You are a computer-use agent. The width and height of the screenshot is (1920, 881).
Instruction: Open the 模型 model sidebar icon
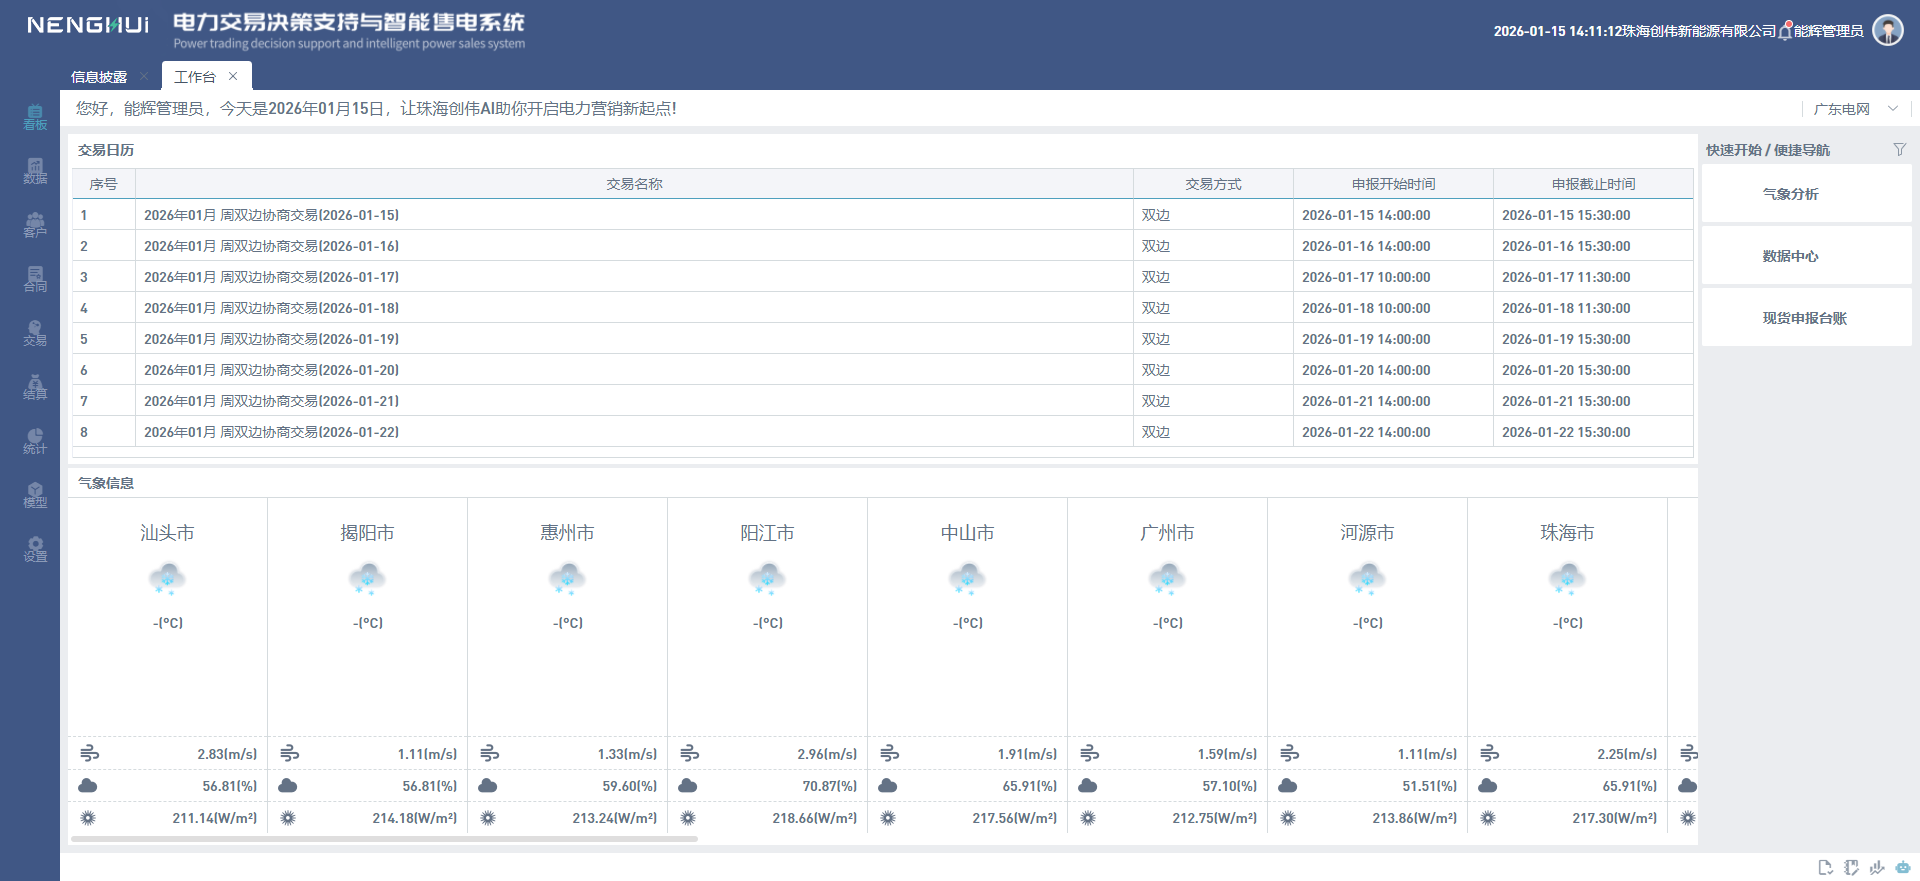(35, 495)
